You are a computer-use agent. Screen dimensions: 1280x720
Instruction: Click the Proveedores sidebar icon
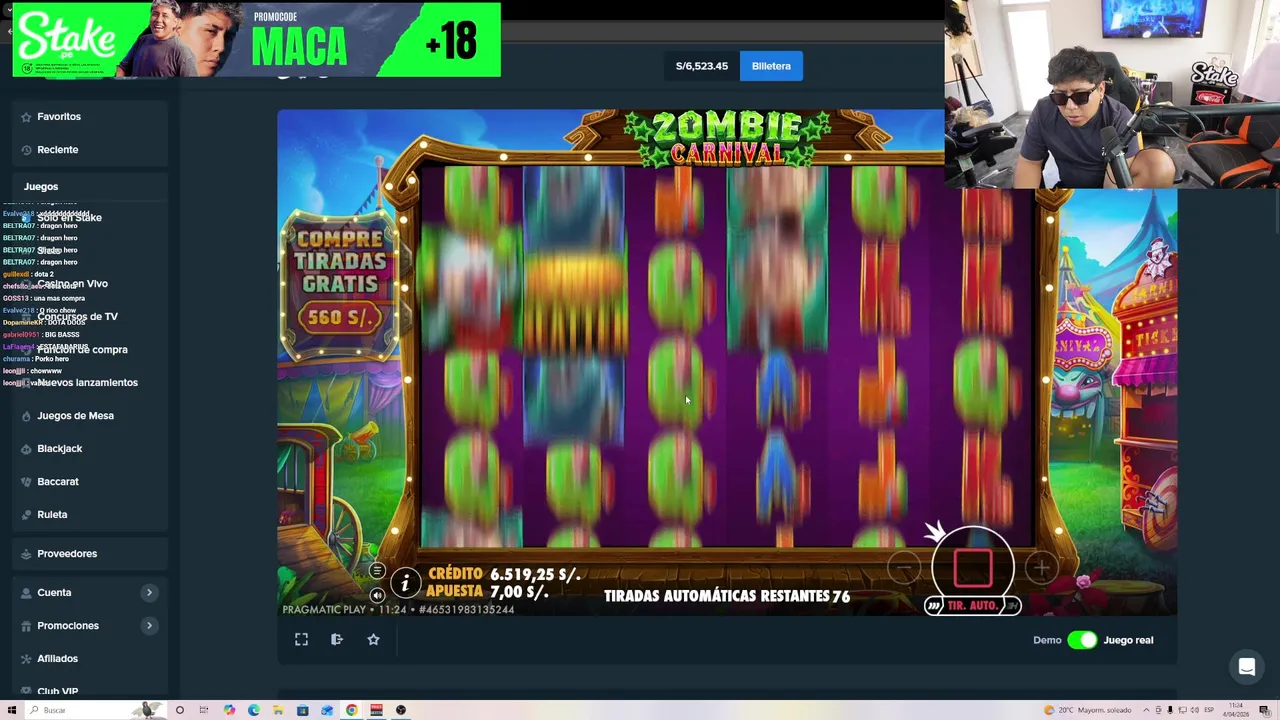[26, 554]
